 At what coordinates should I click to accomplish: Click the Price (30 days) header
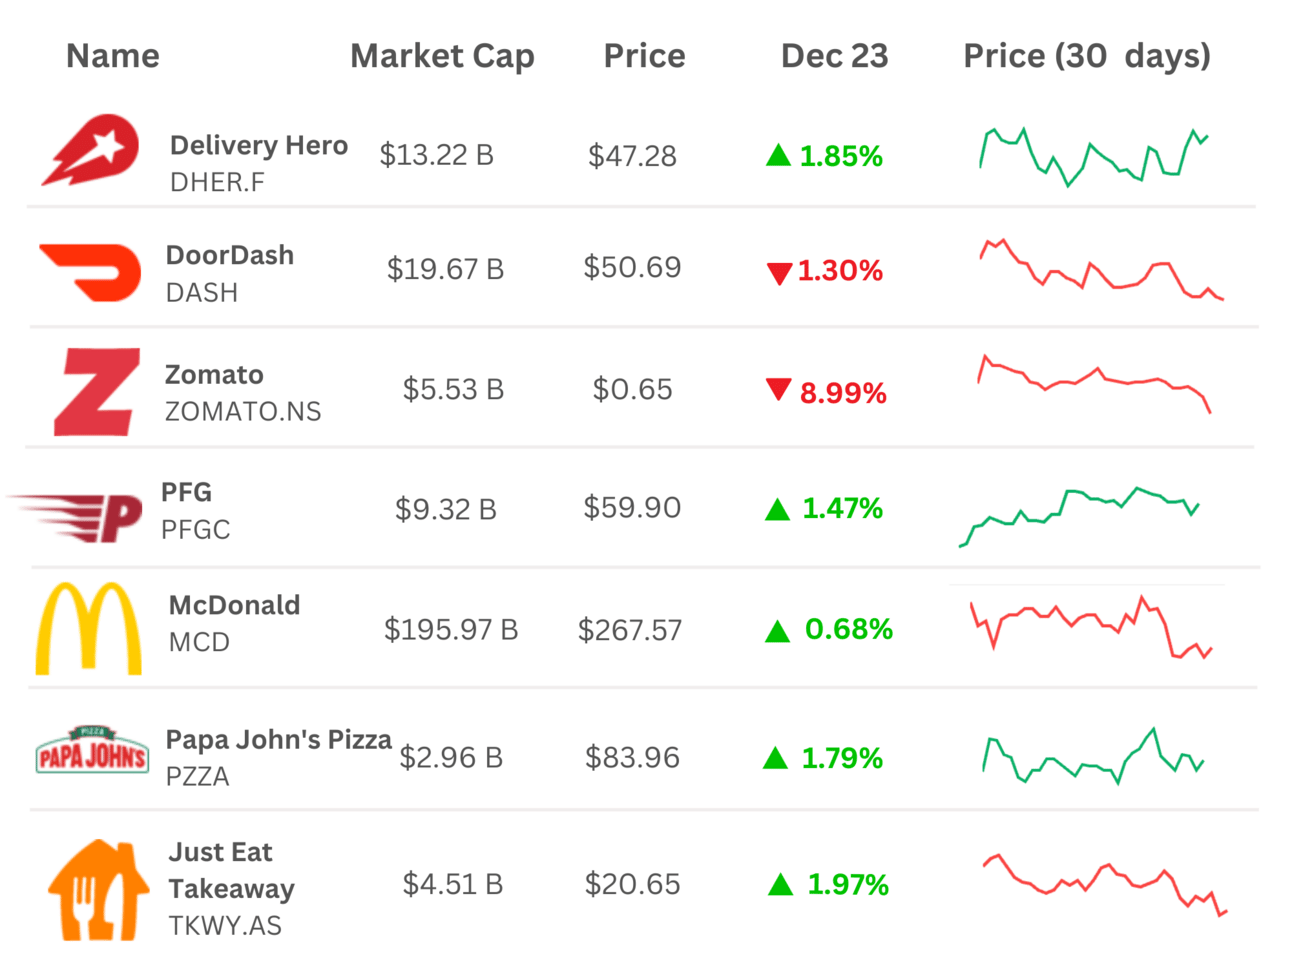(x=1087, y=56)
